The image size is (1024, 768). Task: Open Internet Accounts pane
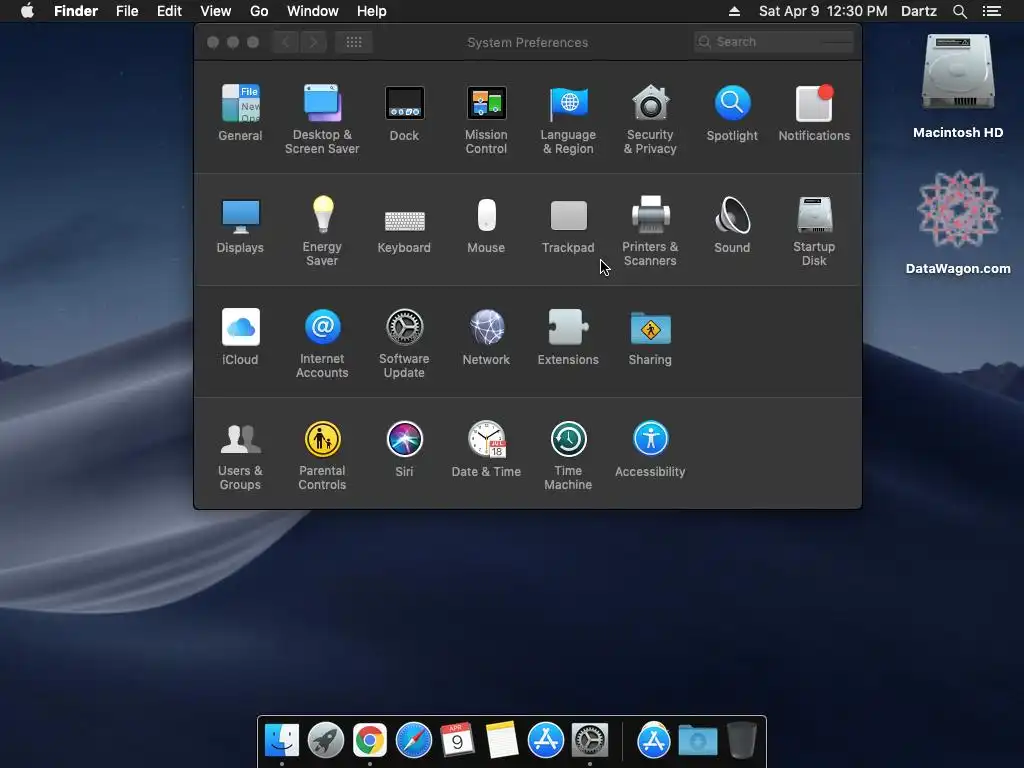click(322, 343)
